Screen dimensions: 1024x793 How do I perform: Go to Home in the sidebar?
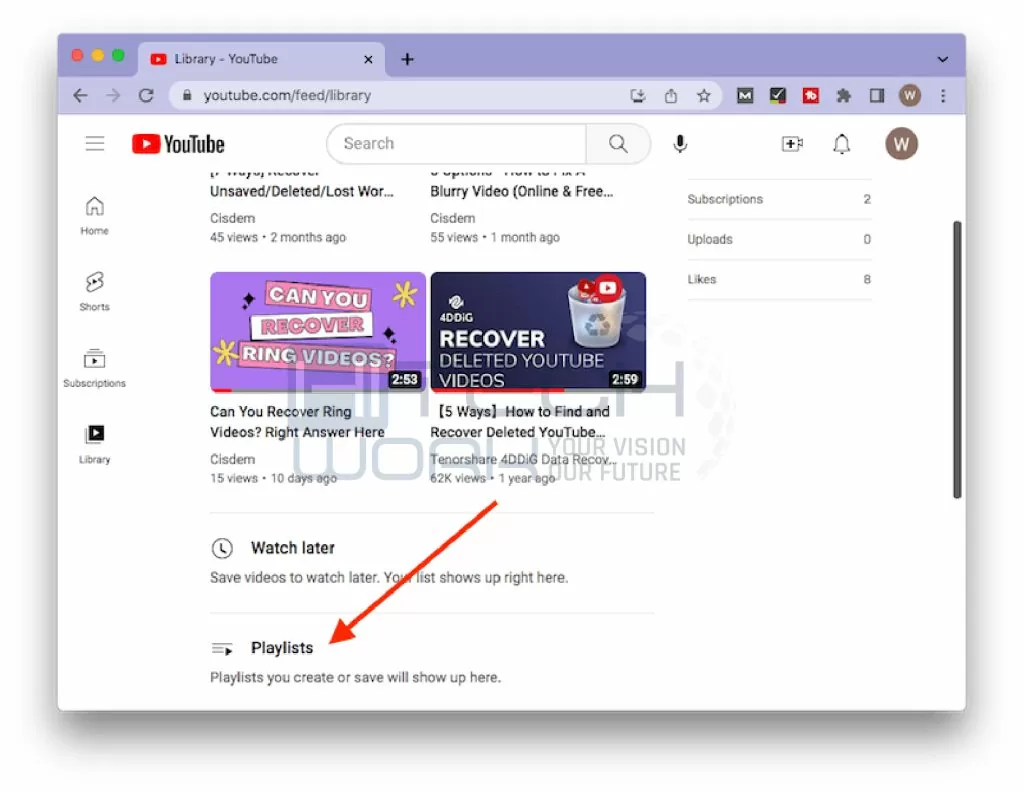[x=95, y=216]
